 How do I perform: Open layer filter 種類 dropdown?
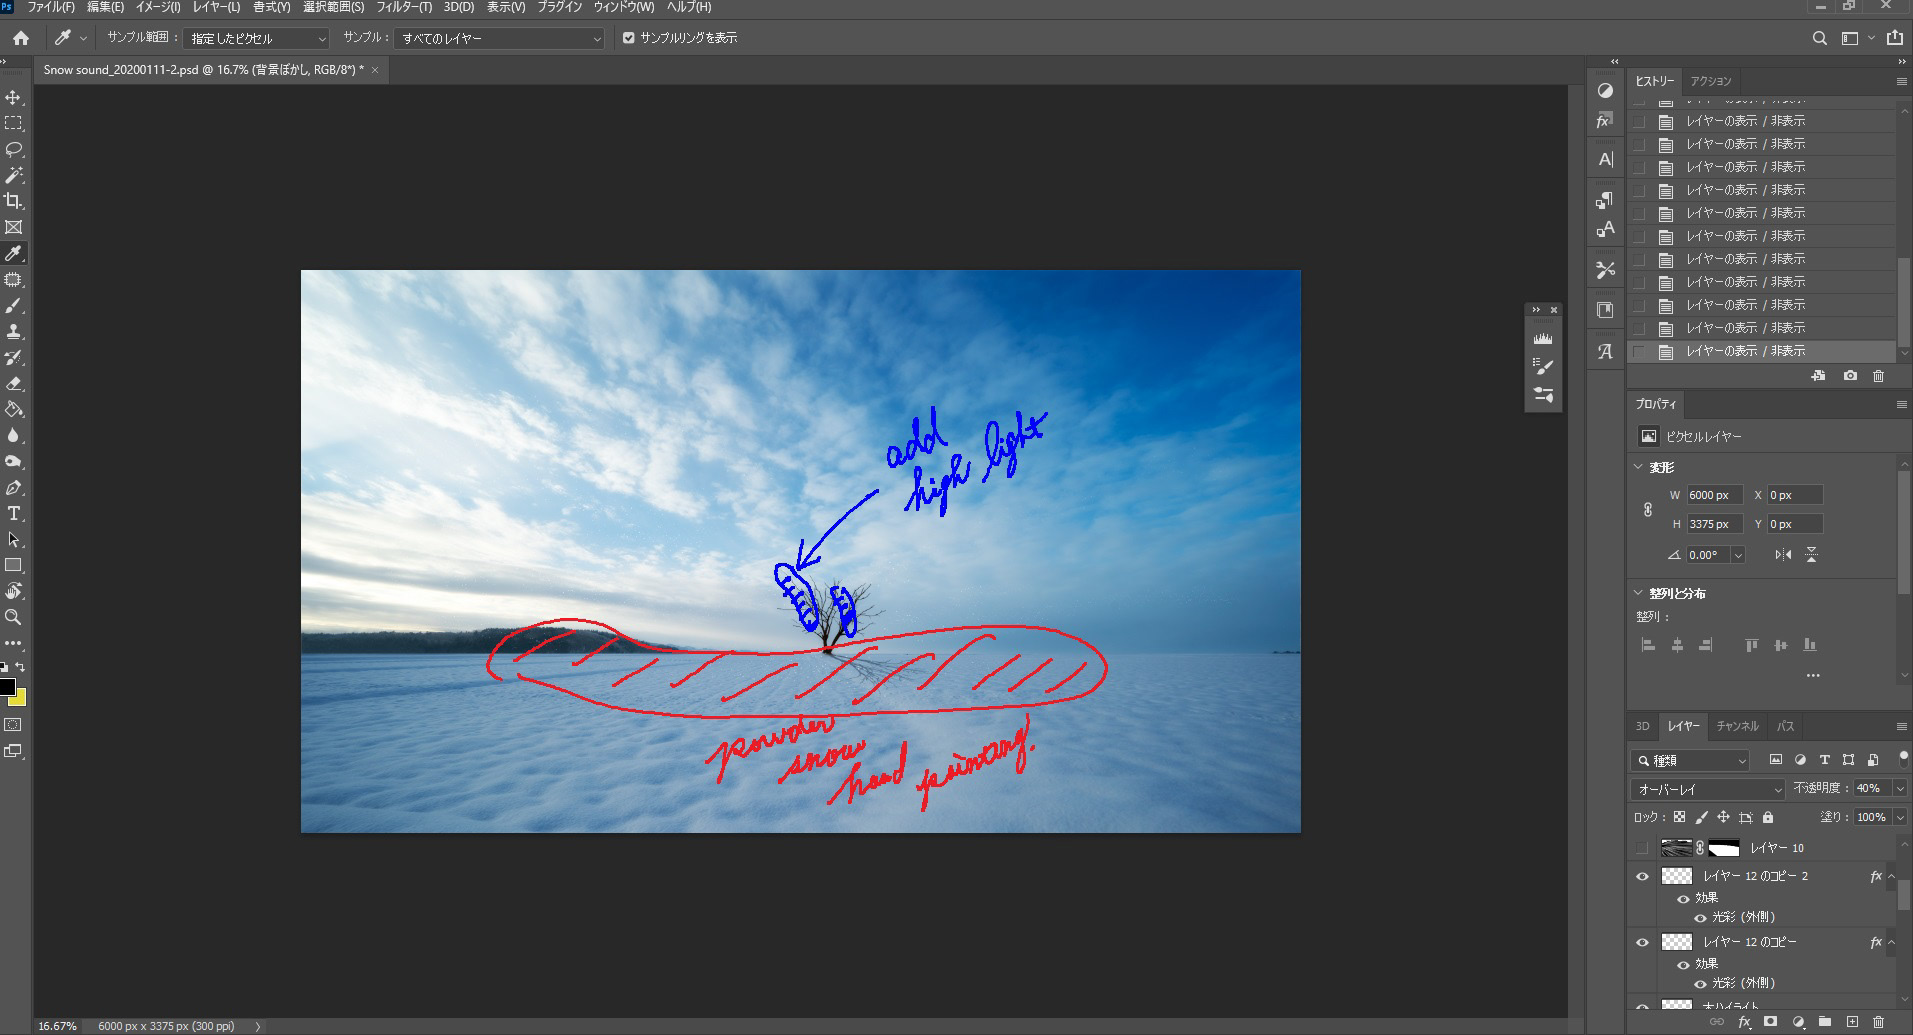[x=1690, y=761]
